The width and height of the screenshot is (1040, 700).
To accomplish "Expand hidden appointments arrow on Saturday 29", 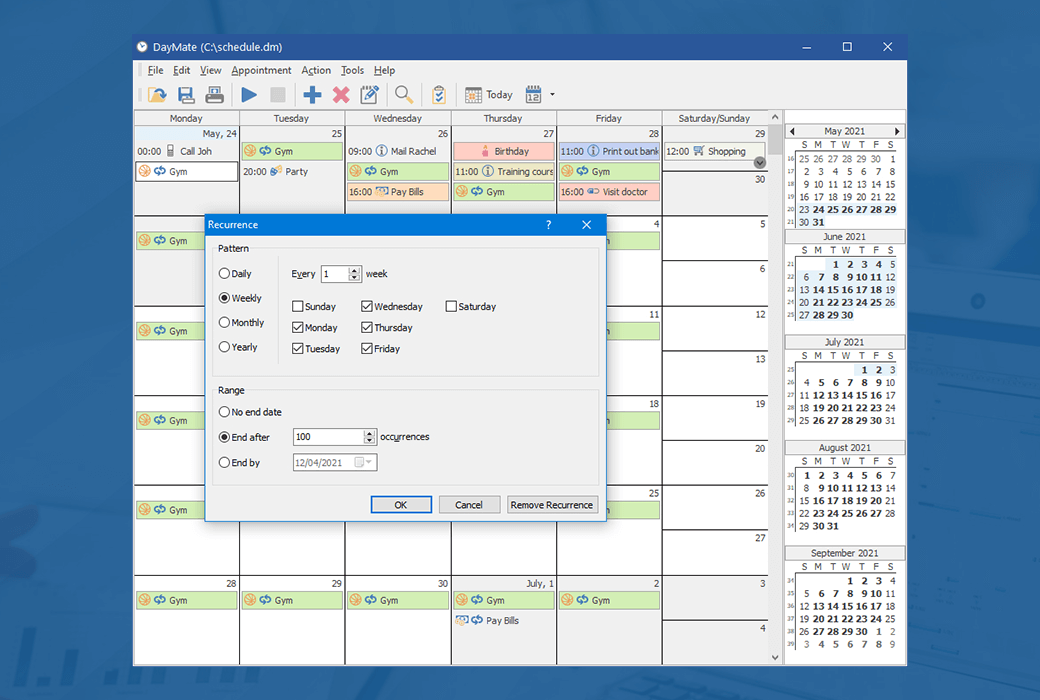I will (x=760, y=163).
